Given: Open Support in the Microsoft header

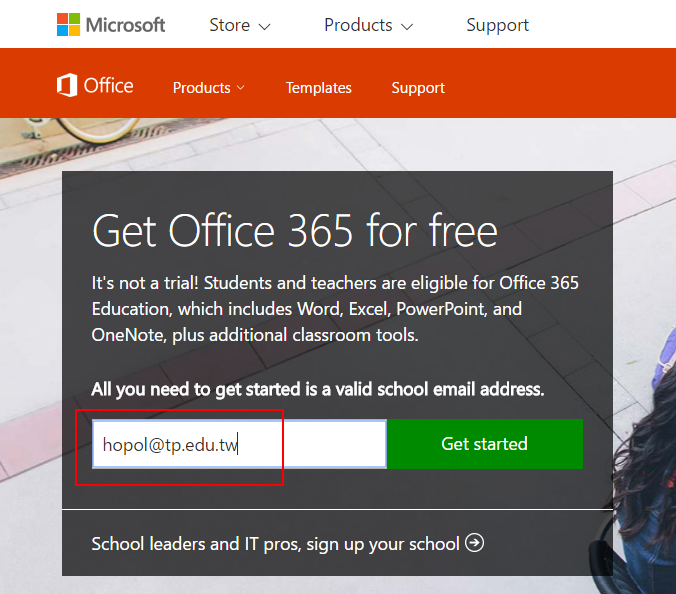Looking at the screenshot, I should click(498, 25).
